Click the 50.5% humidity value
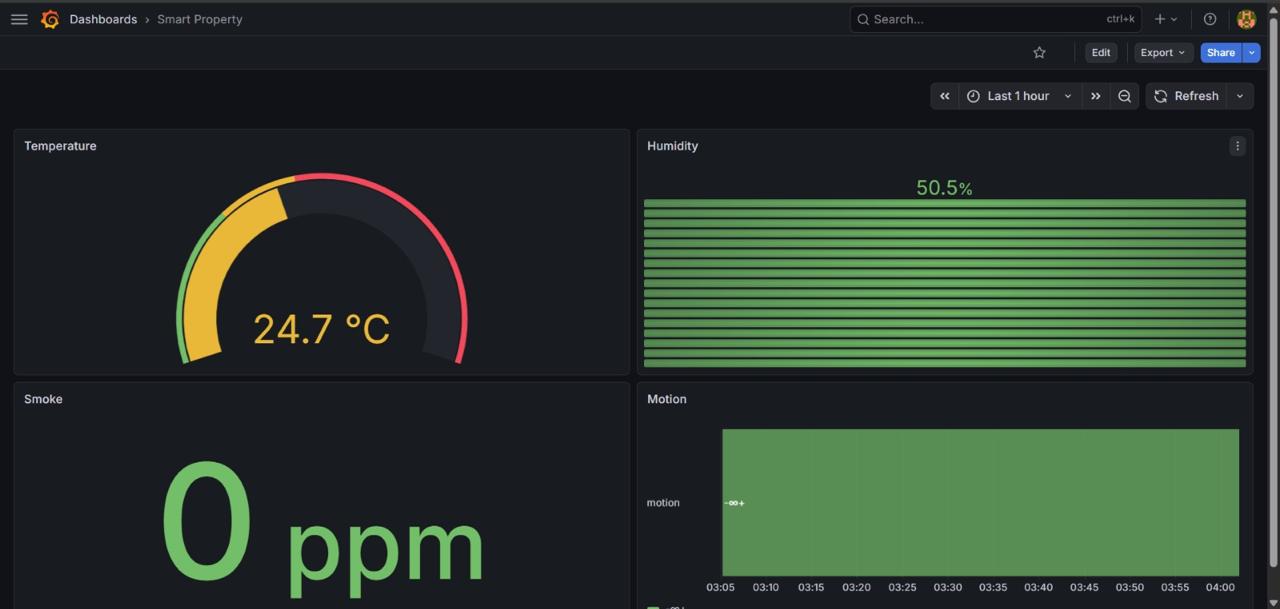The height and width of the screenshot is (609, 1280). point(944,188)
